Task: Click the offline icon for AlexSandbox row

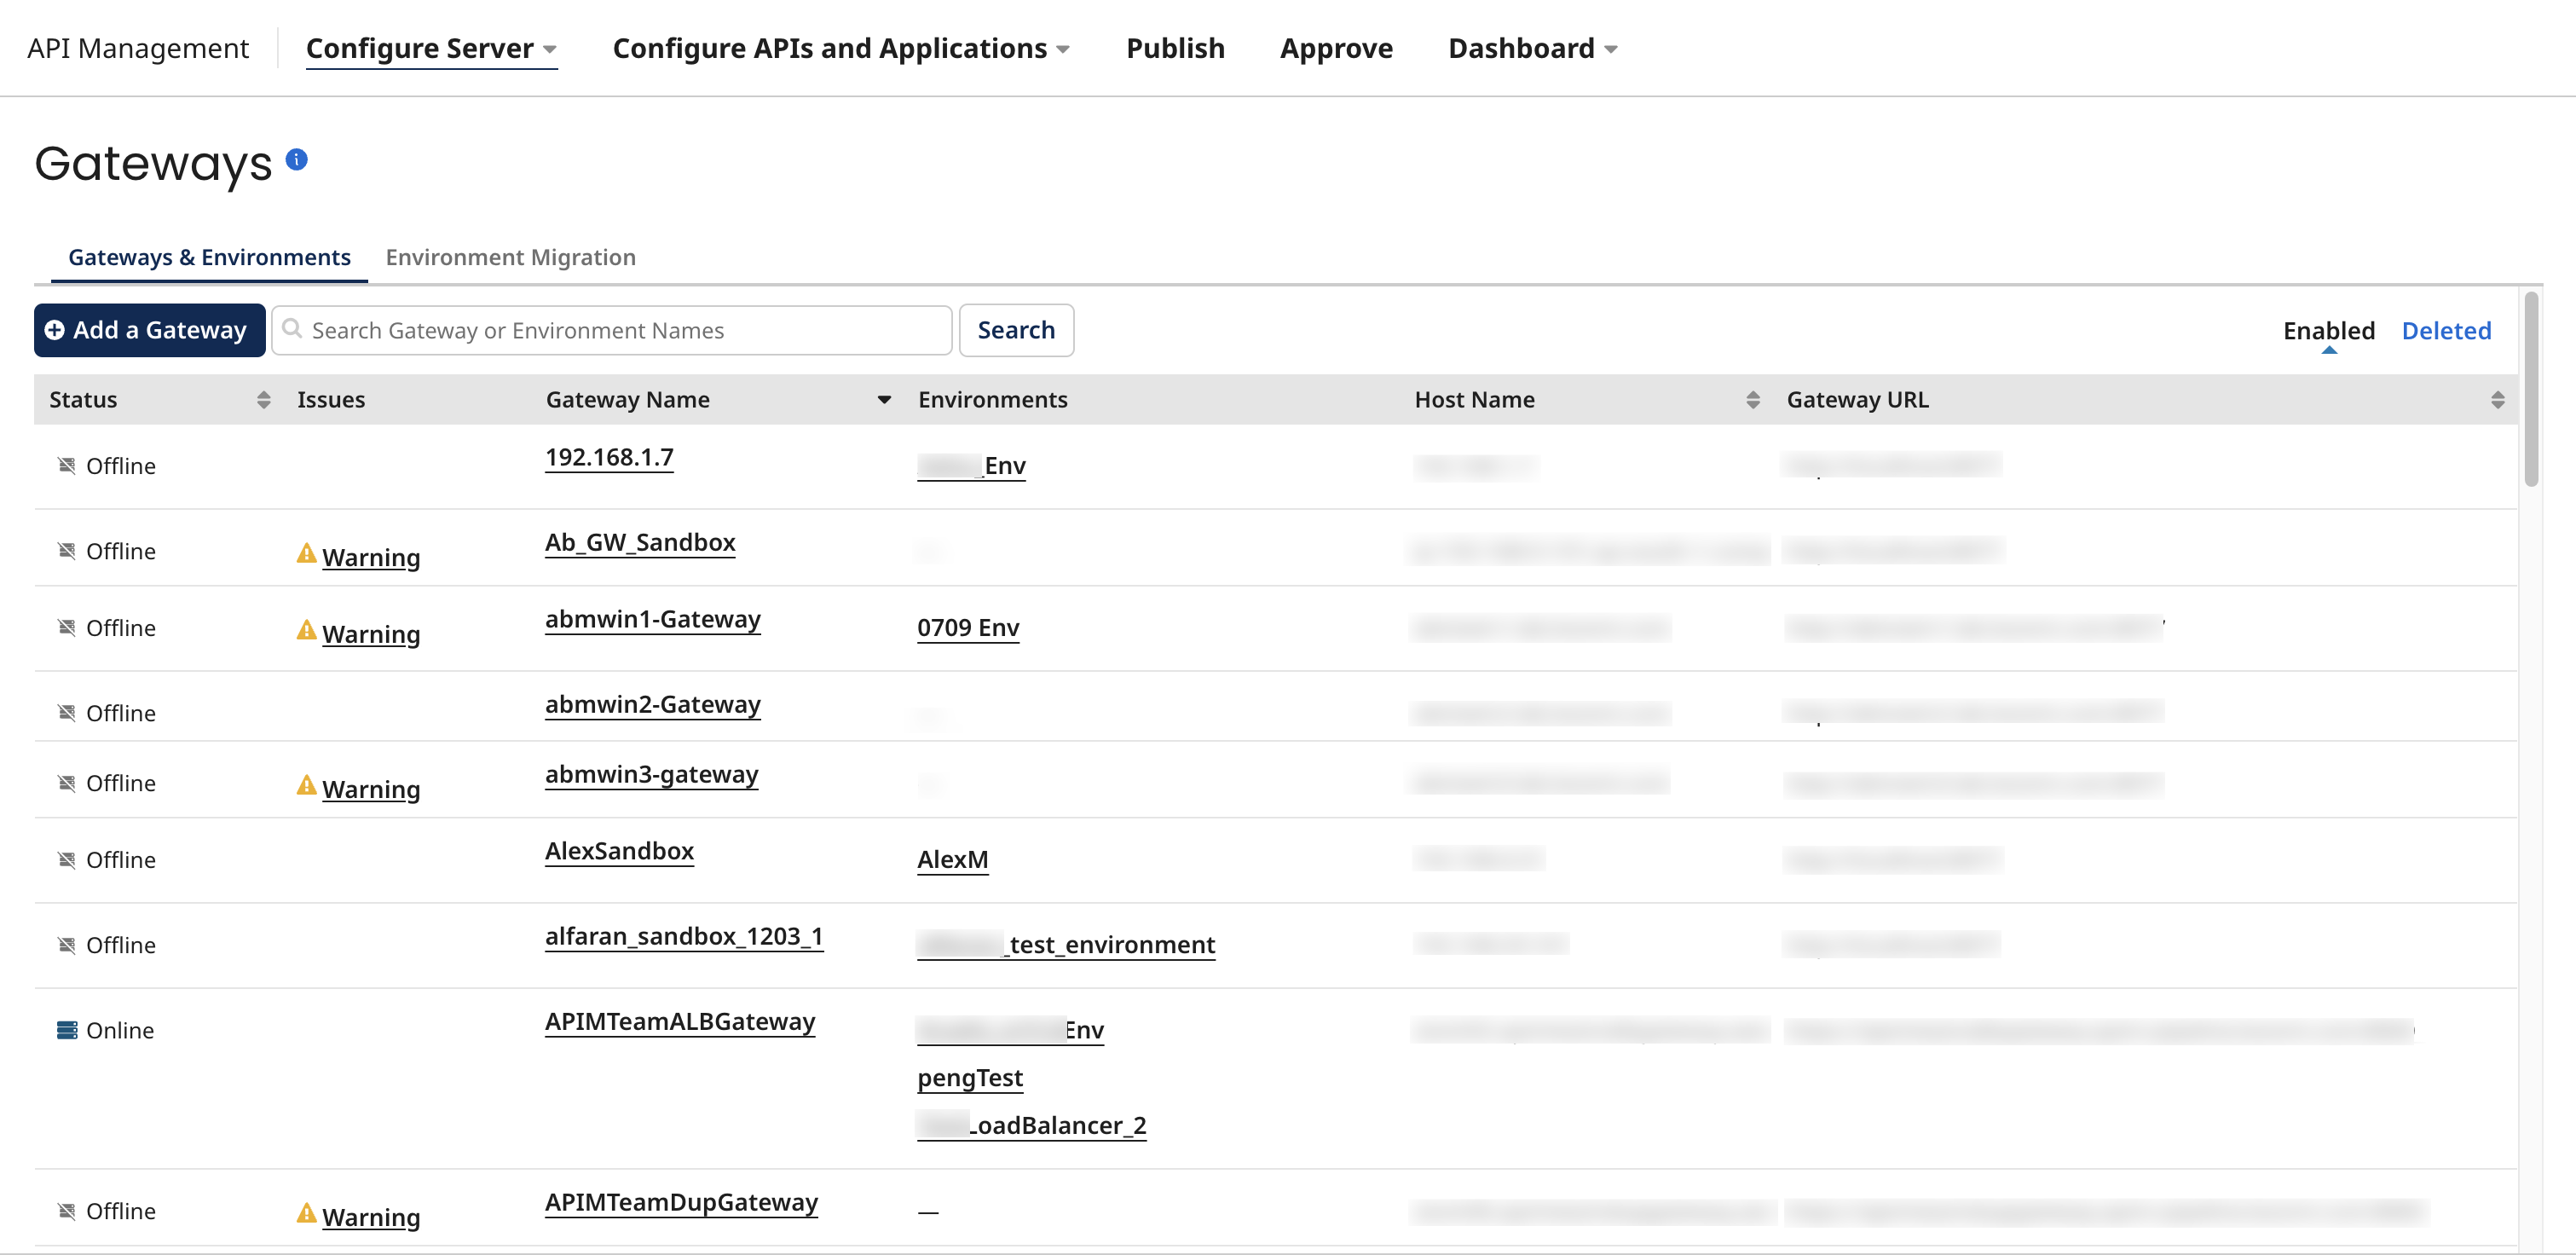Action: [66, 858]
